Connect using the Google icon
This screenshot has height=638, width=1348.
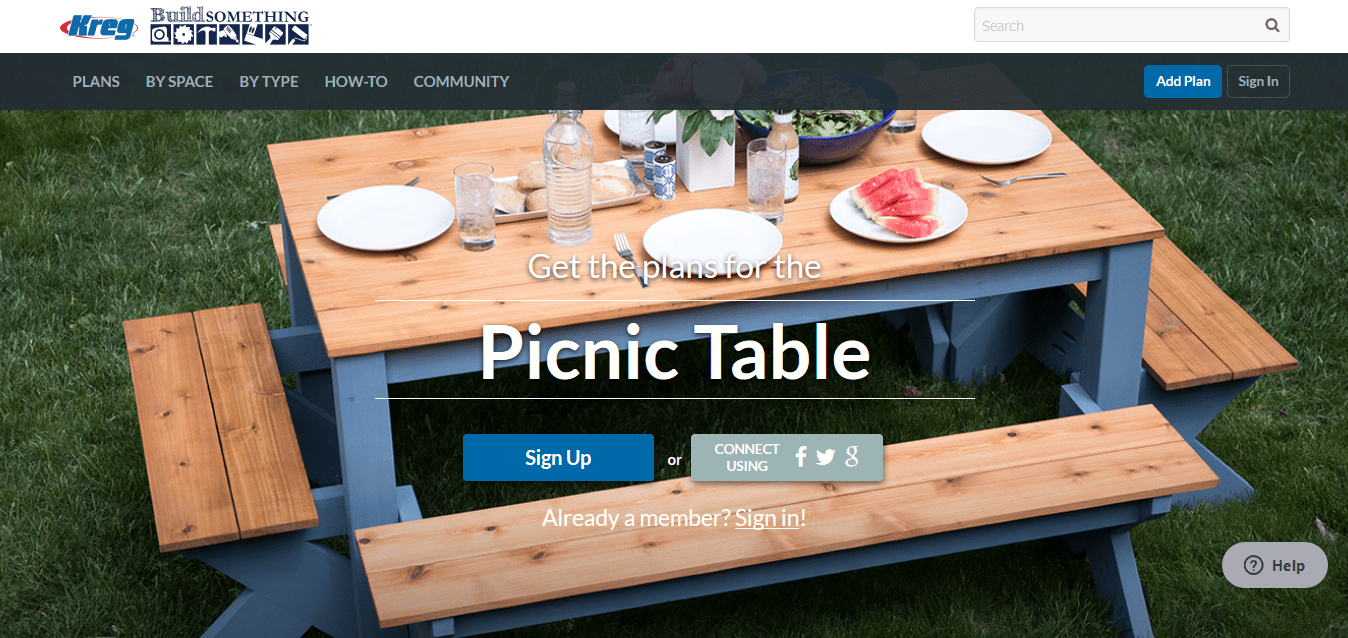coord(852,457)
